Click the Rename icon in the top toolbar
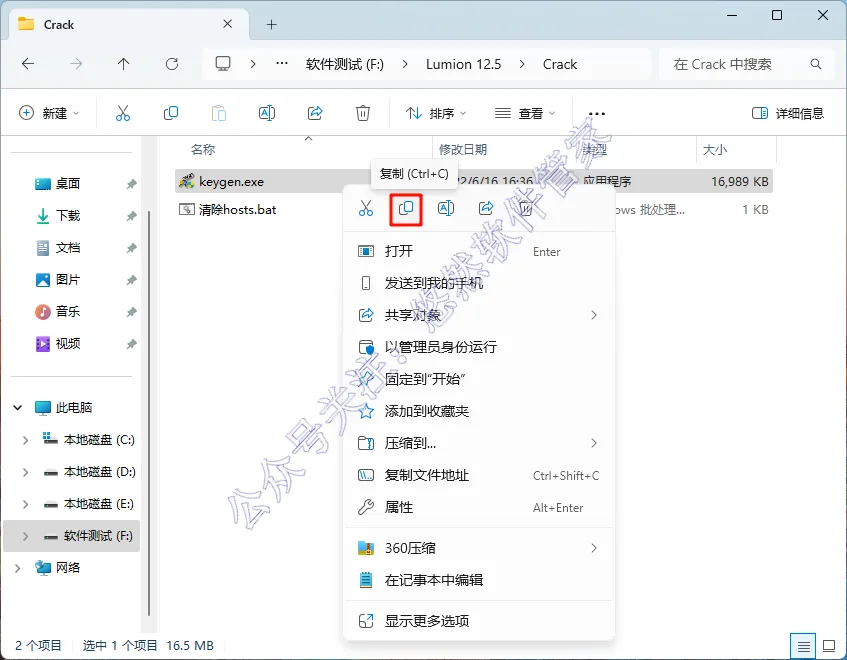The width and height of the screenshot is (847, 660). pos(267,113)
